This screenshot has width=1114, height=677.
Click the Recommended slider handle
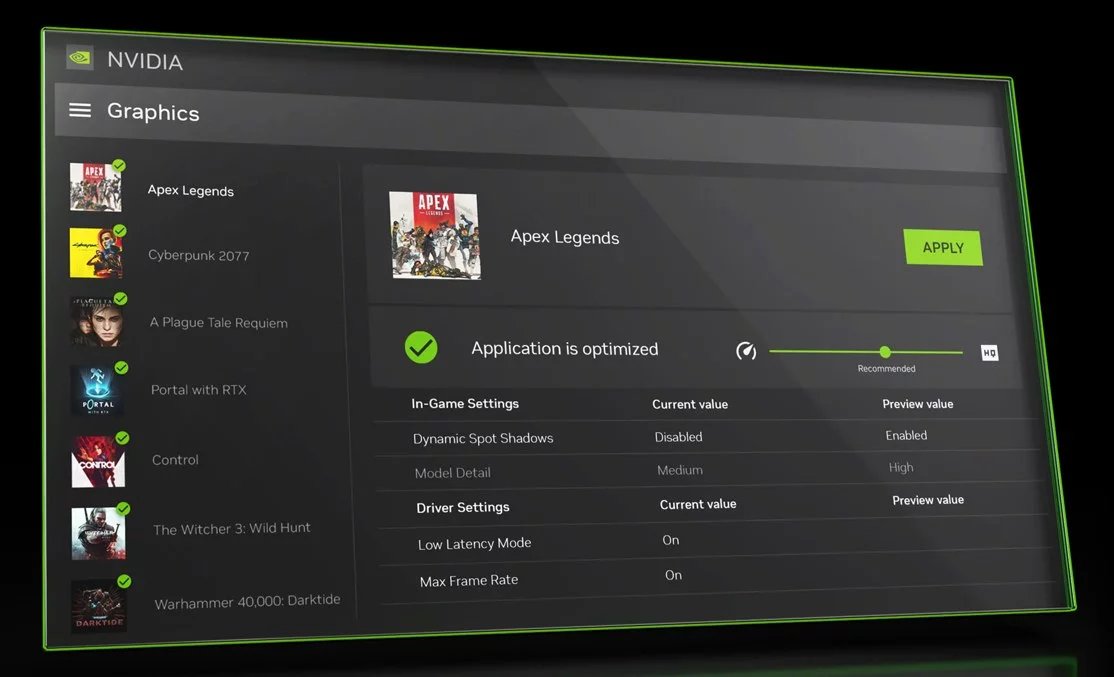pyautogui.click(x=884, y=352)
